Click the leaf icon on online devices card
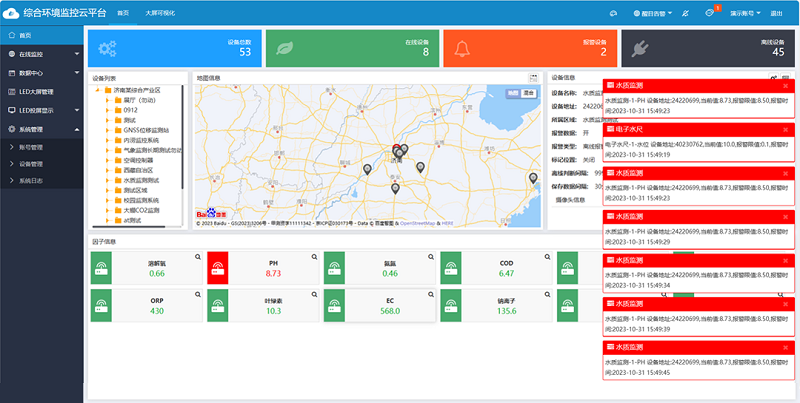 pyautogui.click(x=285, y=48)
